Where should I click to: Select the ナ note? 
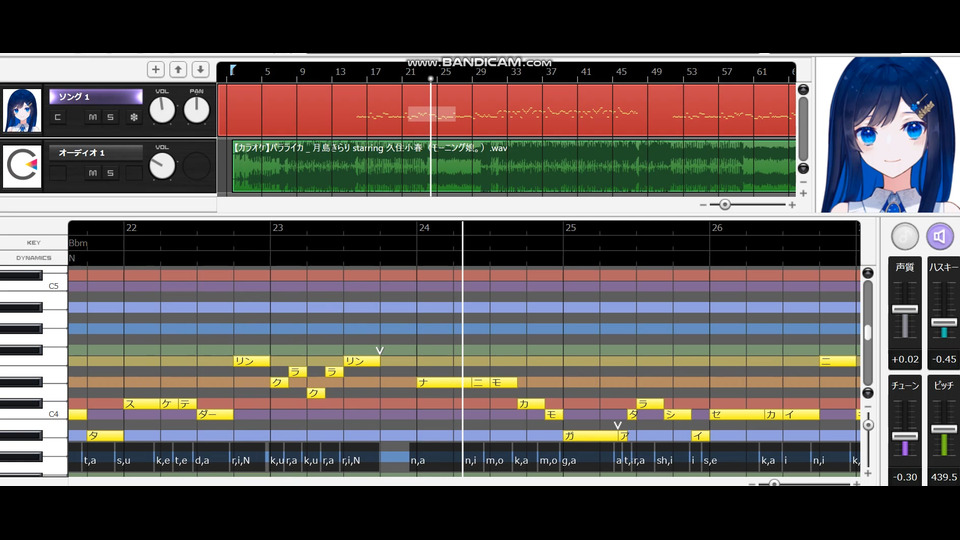(444, 382)
